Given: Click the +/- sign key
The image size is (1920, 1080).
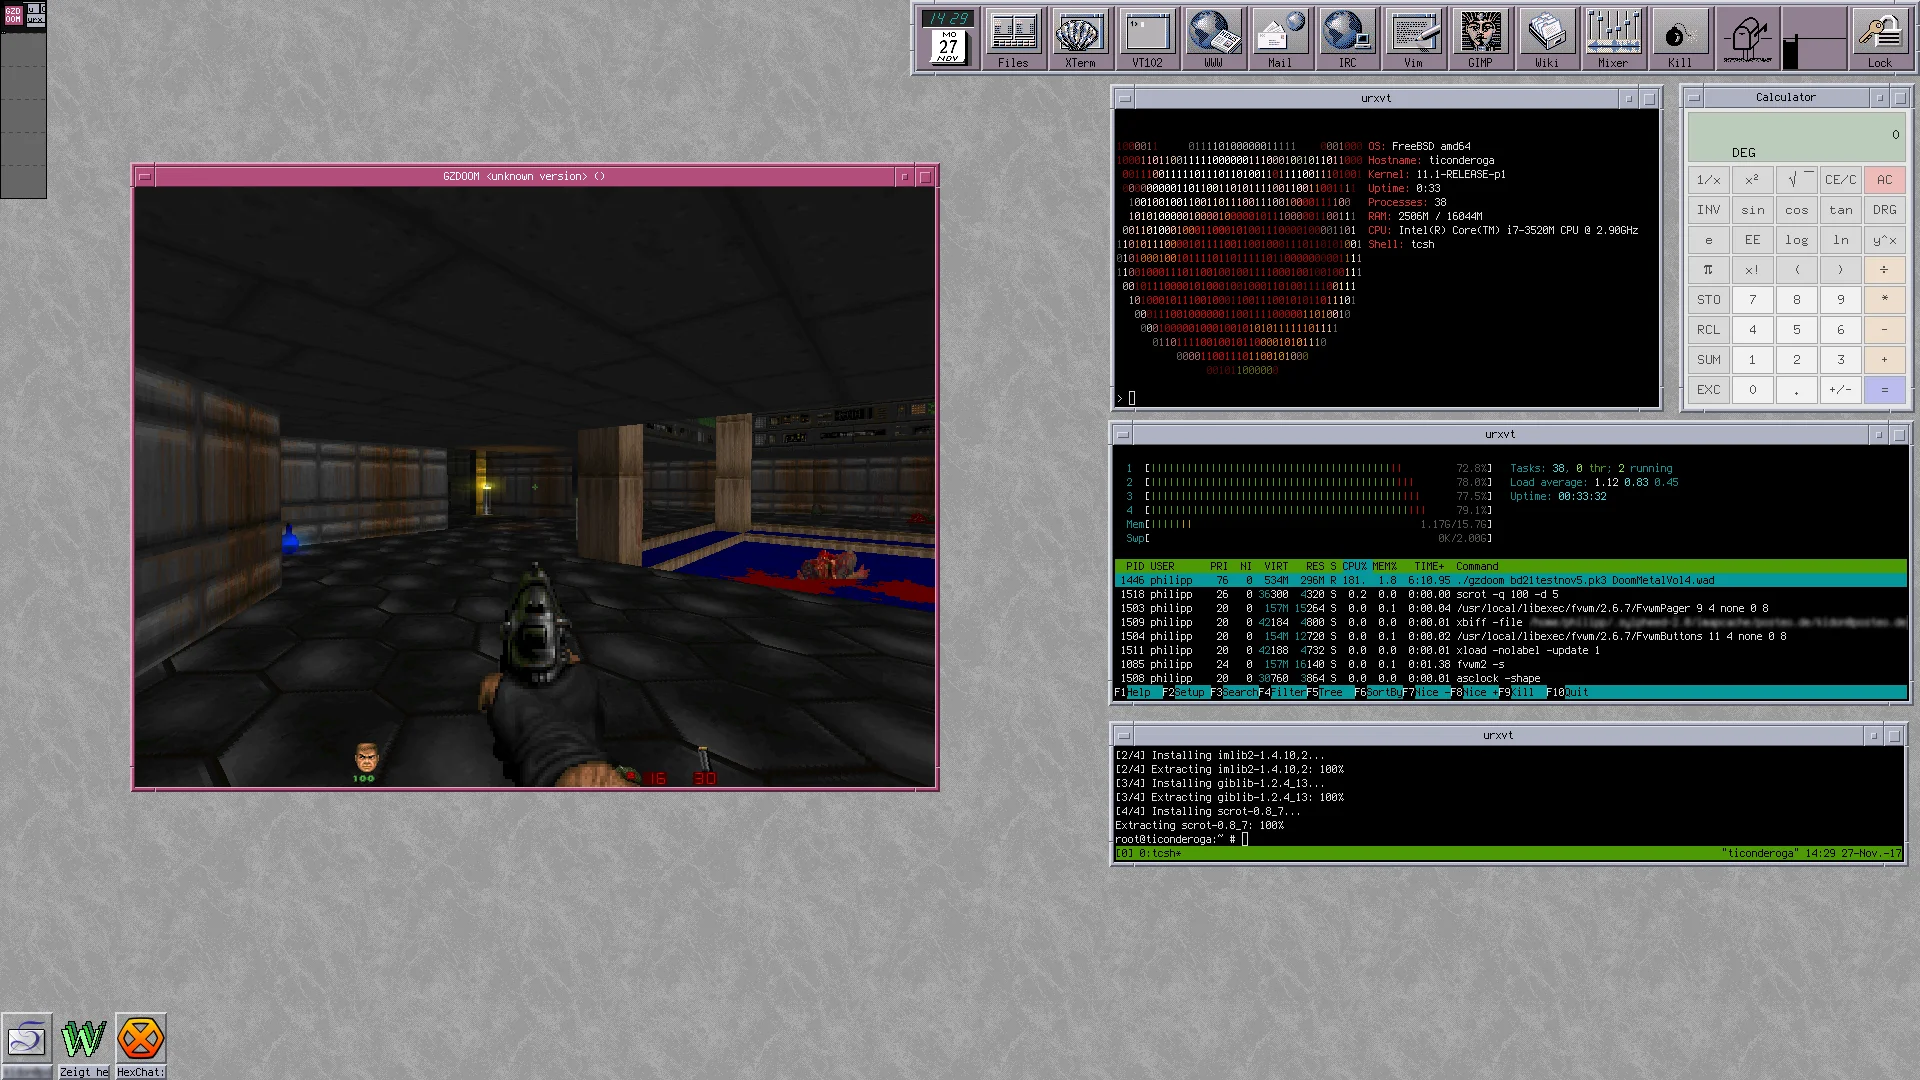Looking at the screenshot, I should coord(1840,390).
